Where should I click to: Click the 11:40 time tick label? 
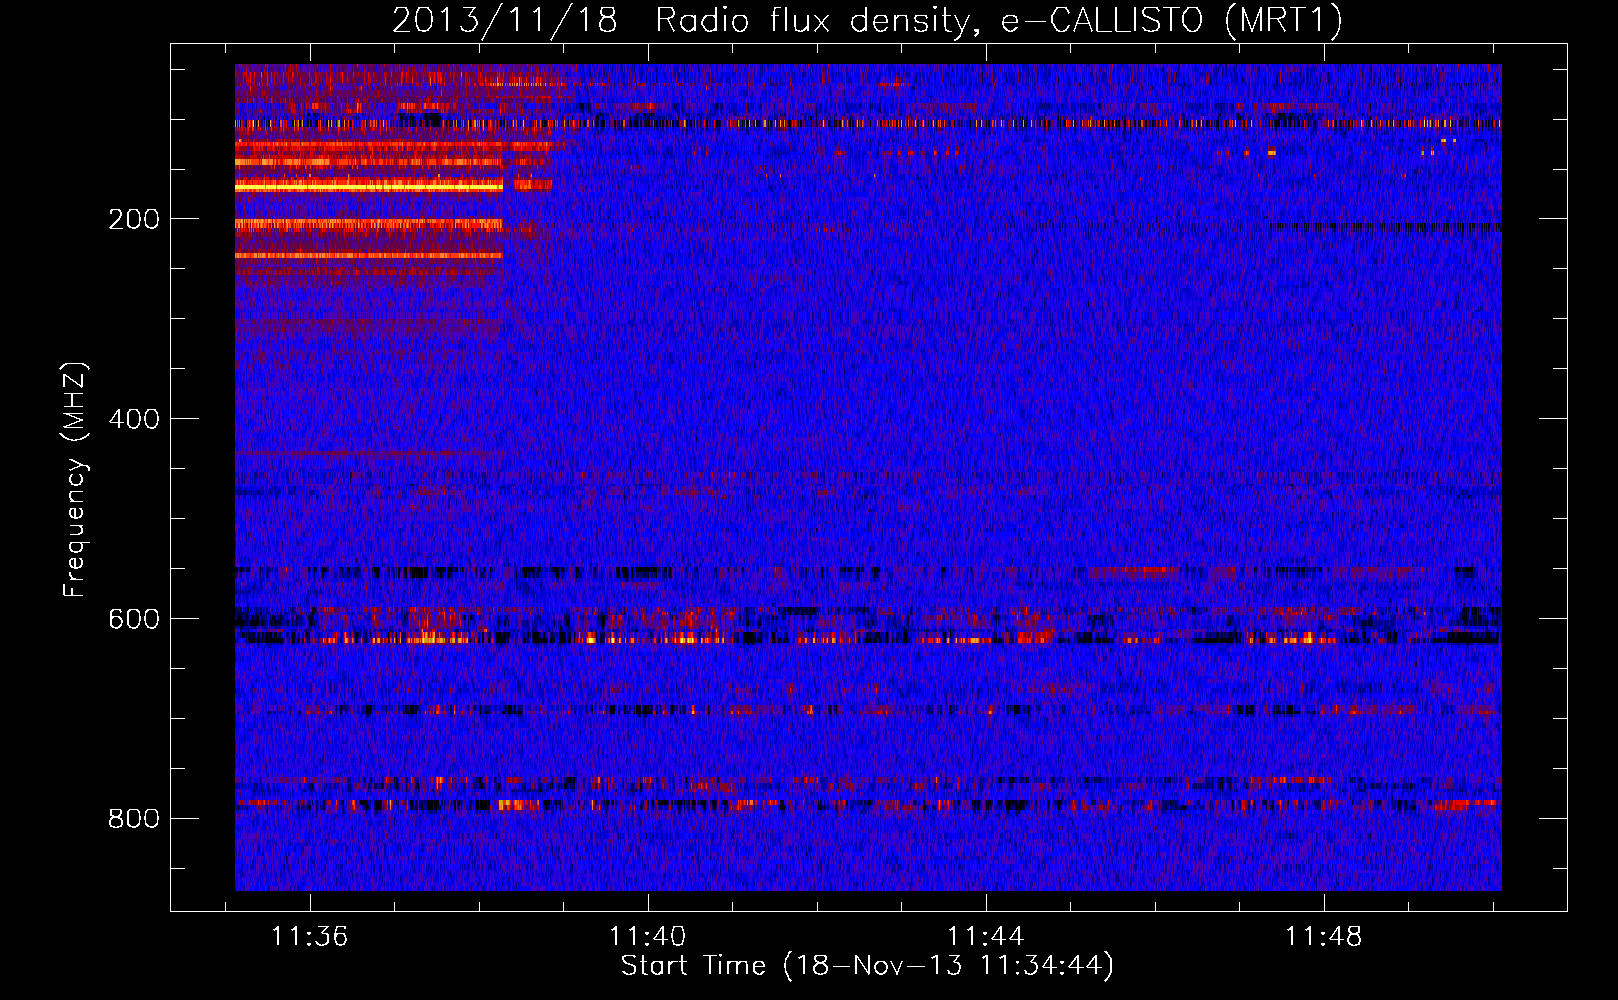(648, 936)
